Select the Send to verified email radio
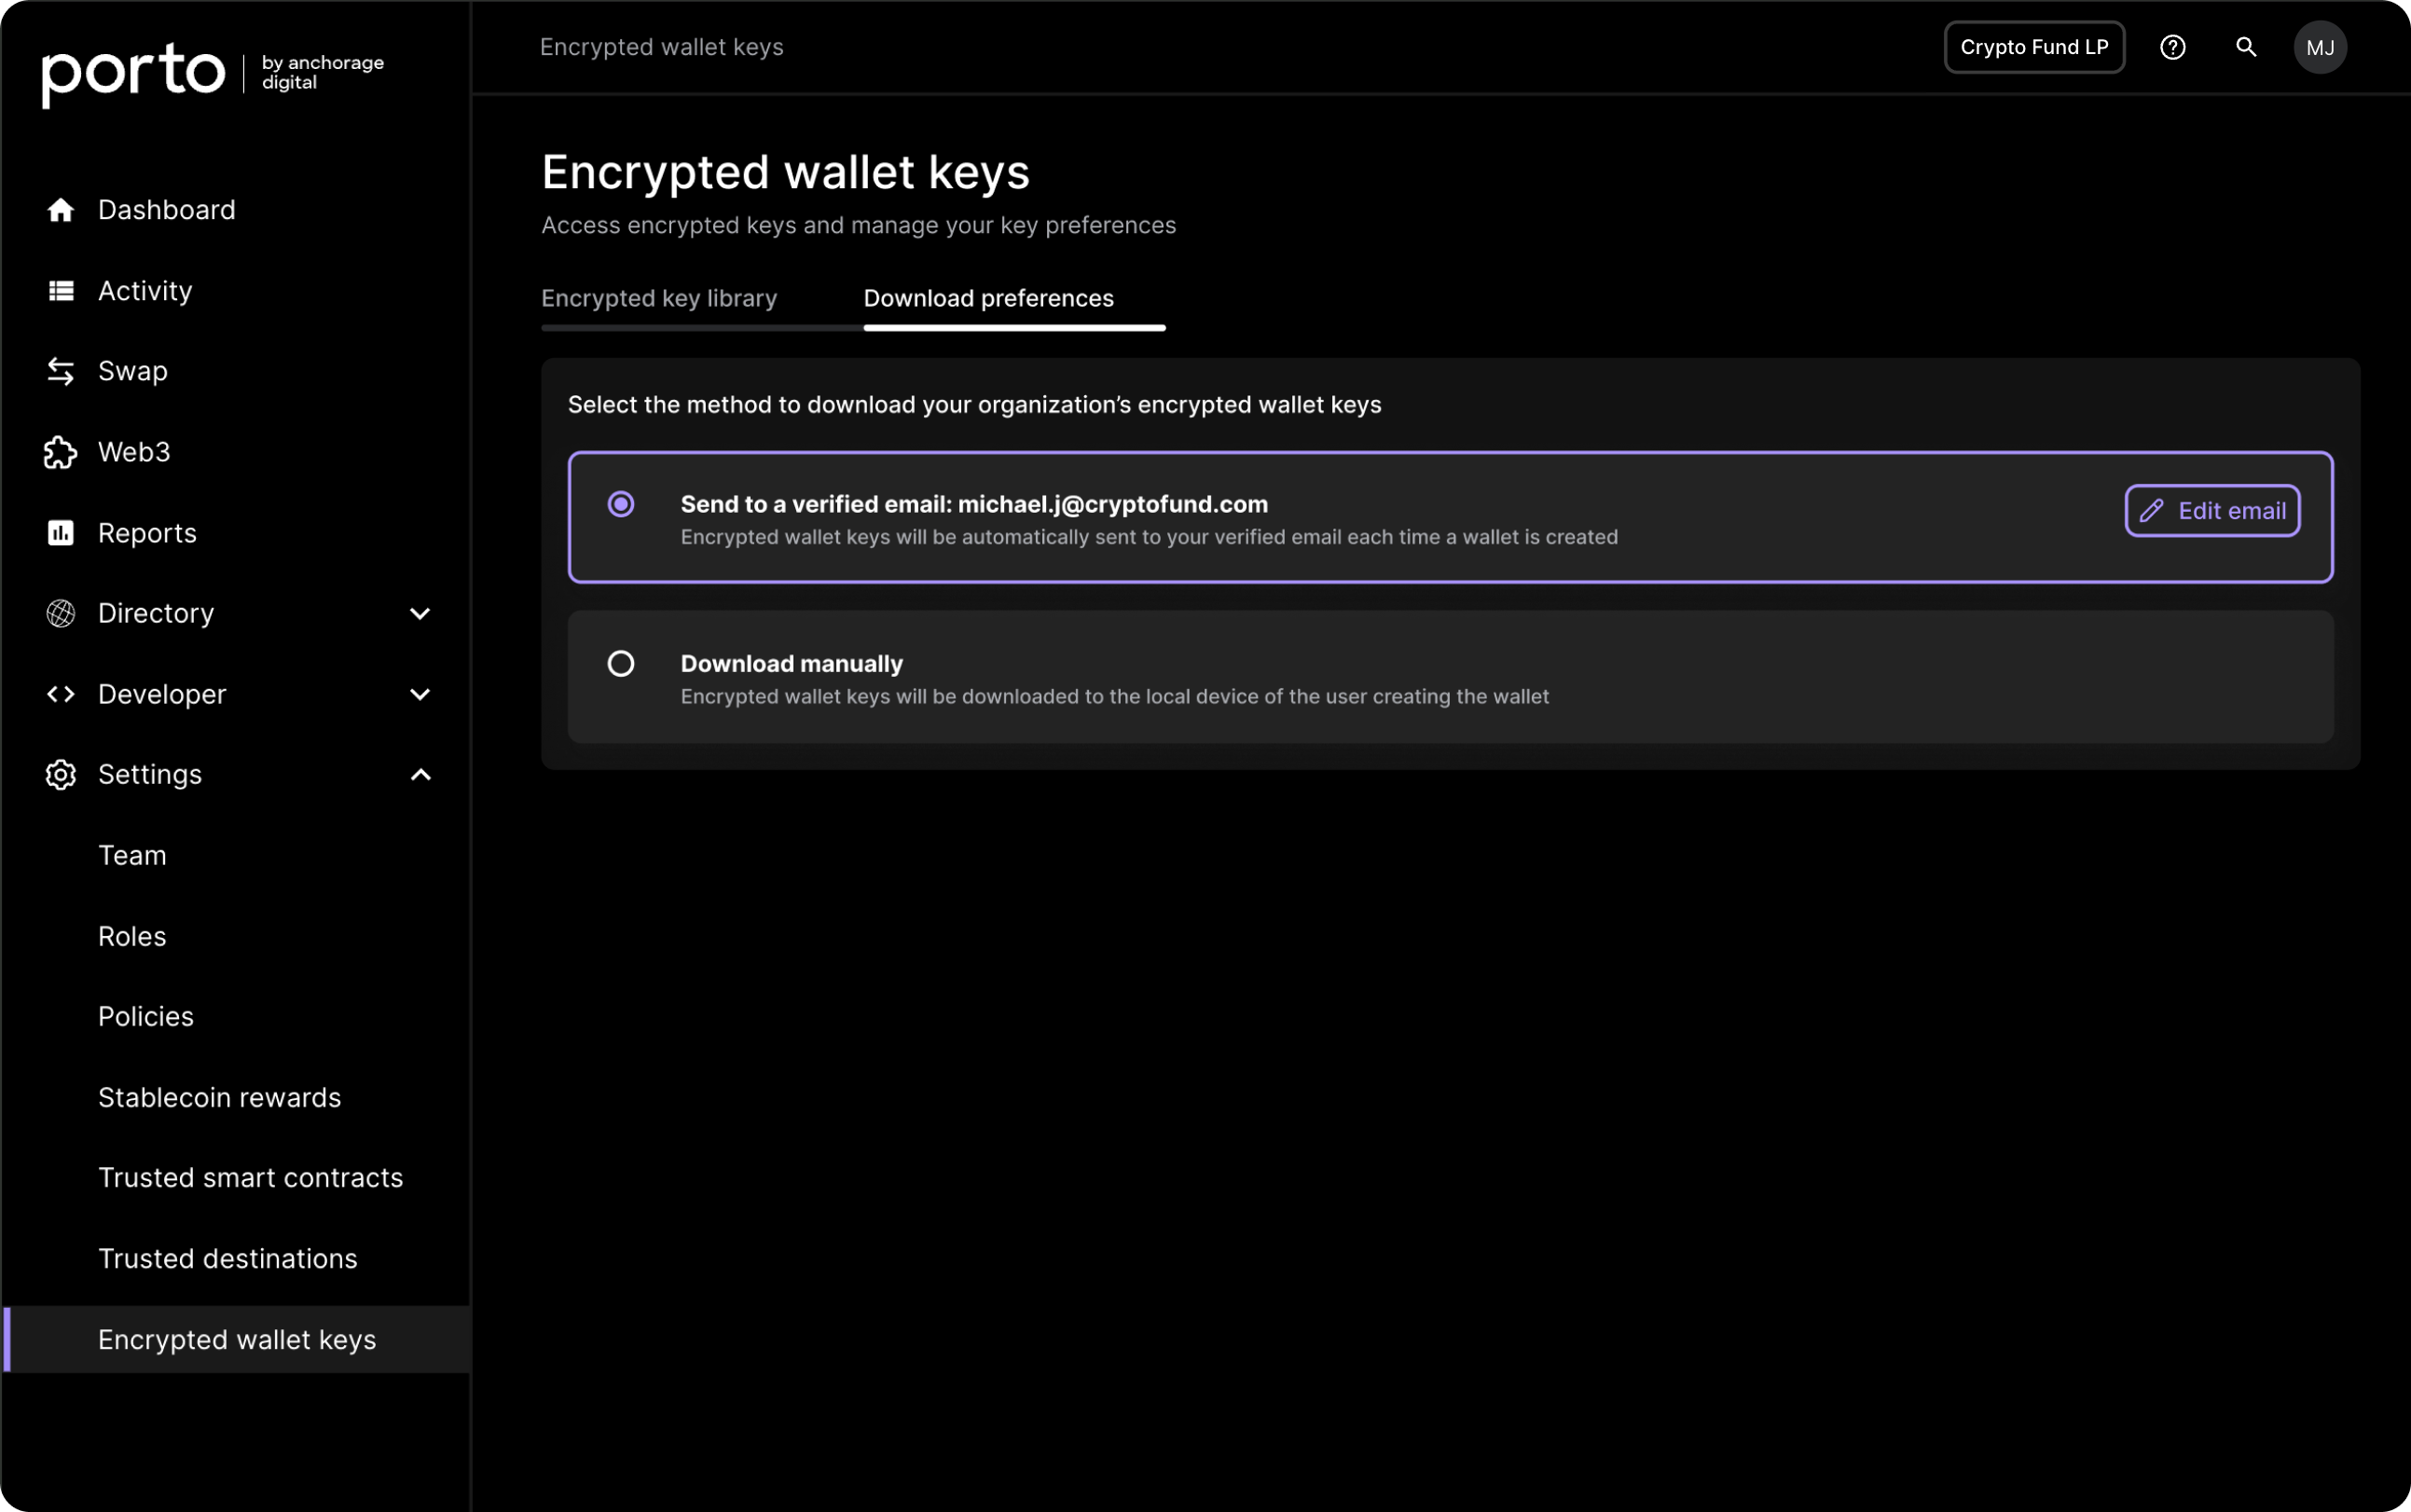This screenshot has width=2411, height=1512. 621,504
